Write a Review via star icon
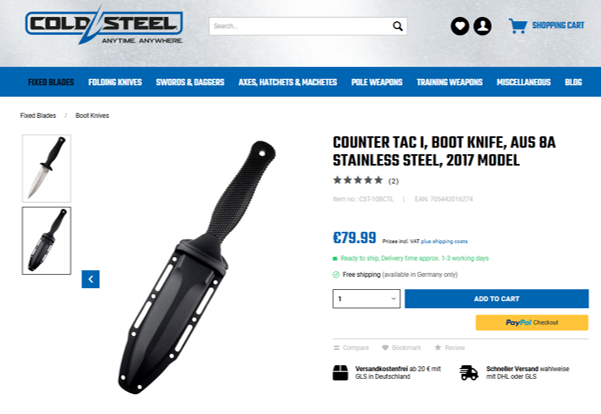The image size is (601, 414). pos(438,347)
